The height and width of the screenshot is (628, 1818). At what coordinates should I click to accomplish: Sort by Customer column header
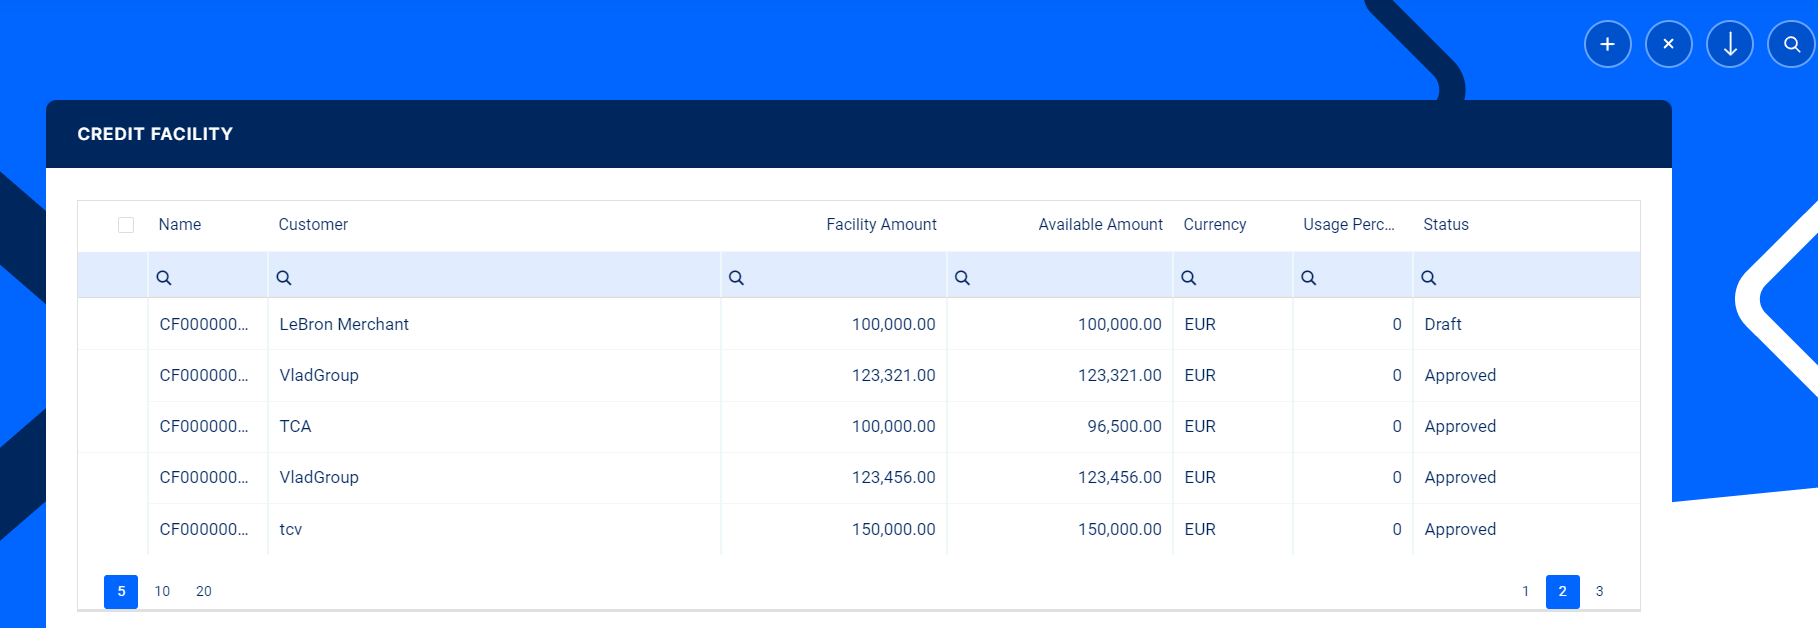pyautogui.click(x=313, y=225)
